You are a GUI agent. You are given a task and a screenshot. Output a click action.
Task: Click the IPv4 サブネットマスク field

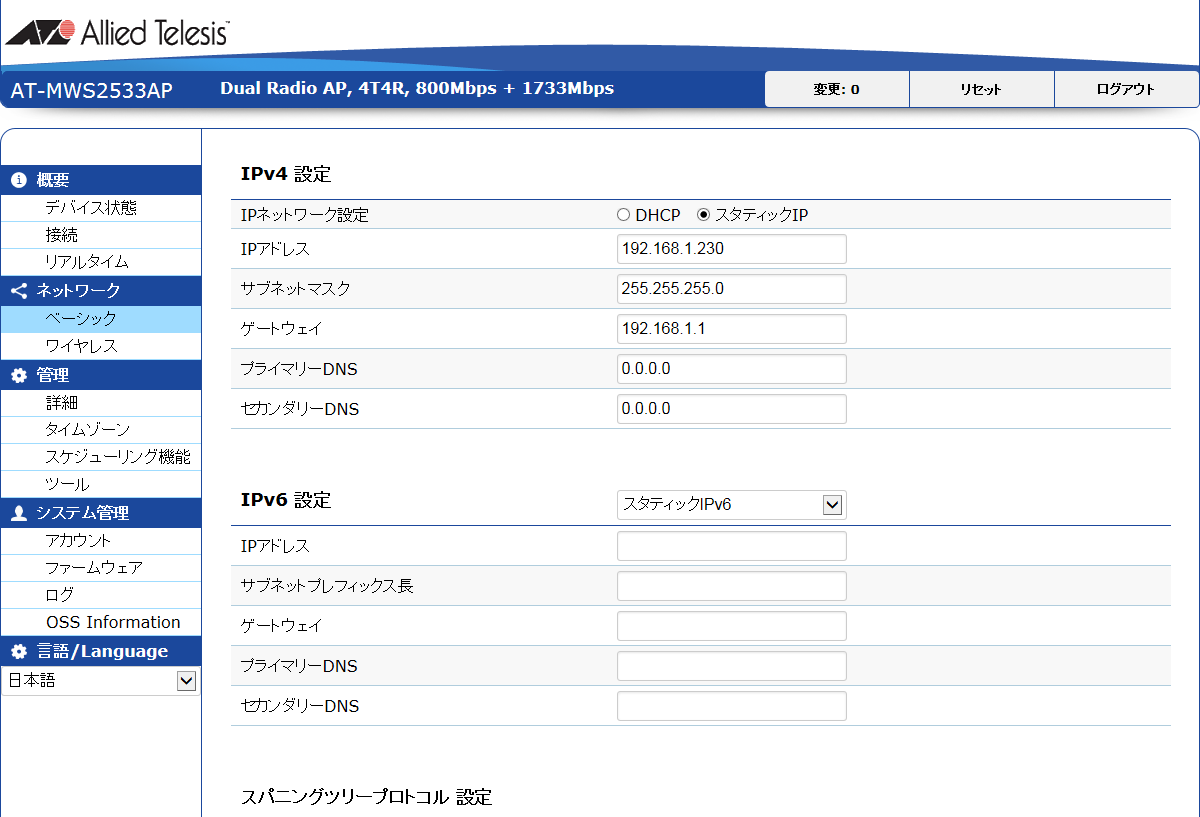coord(732,289)
